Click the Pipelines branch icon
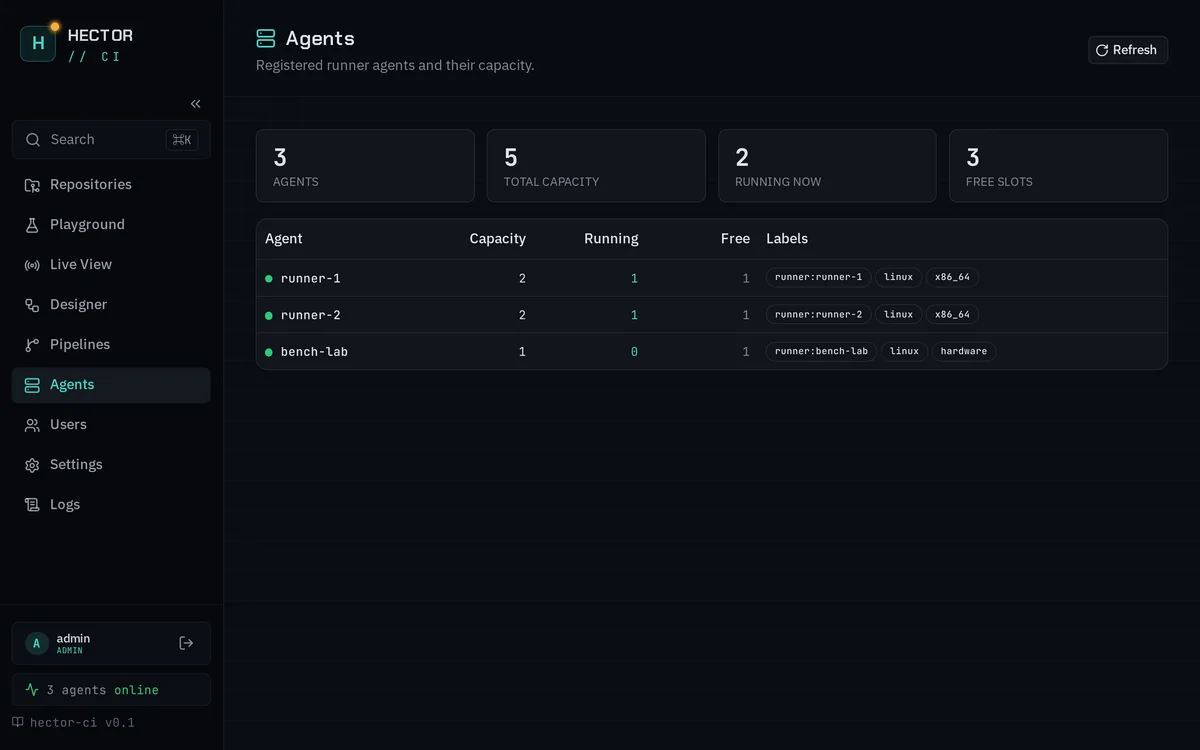This screenshot has width=1200, height=750. [32, 345]
